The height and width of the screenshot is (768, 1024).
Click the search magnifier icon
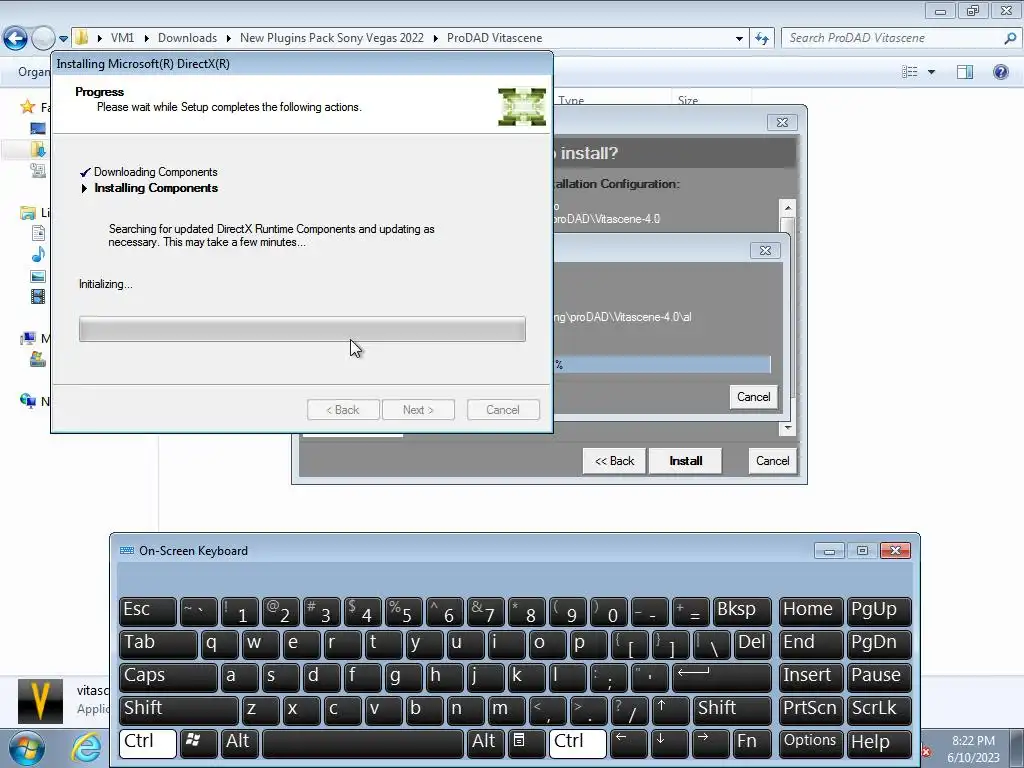[x=1009, y=38]
